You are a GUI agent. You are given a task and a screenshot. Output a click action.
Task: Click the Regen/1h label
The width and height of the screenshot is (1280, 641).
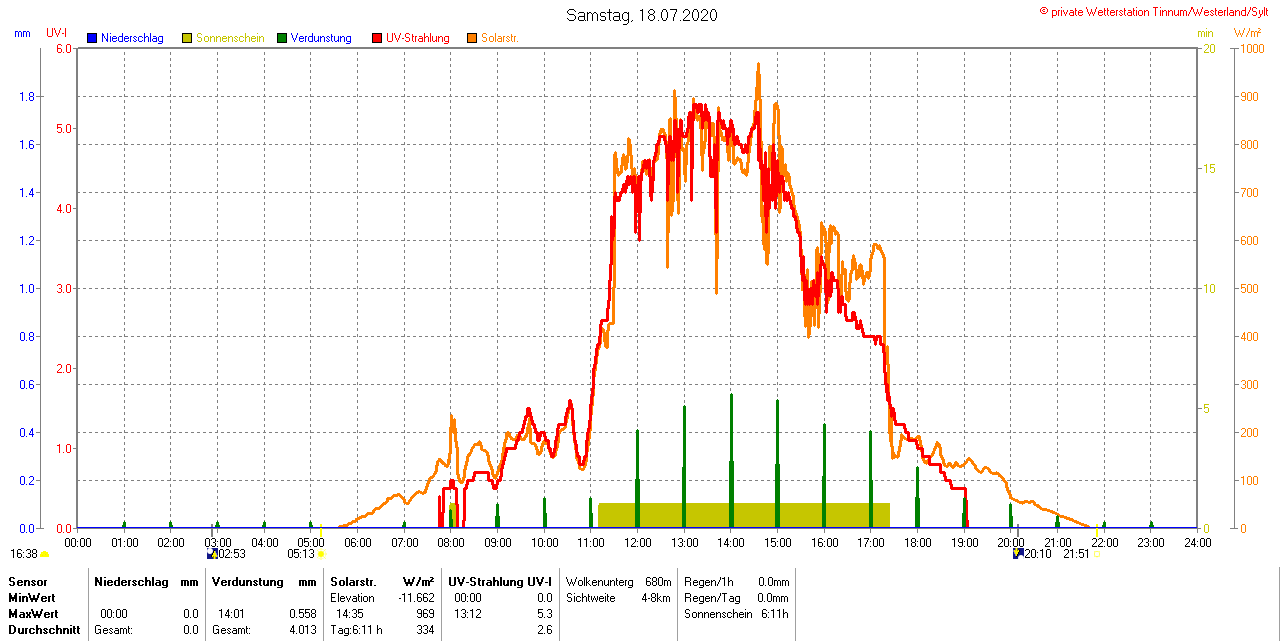(x=710, y=582)
